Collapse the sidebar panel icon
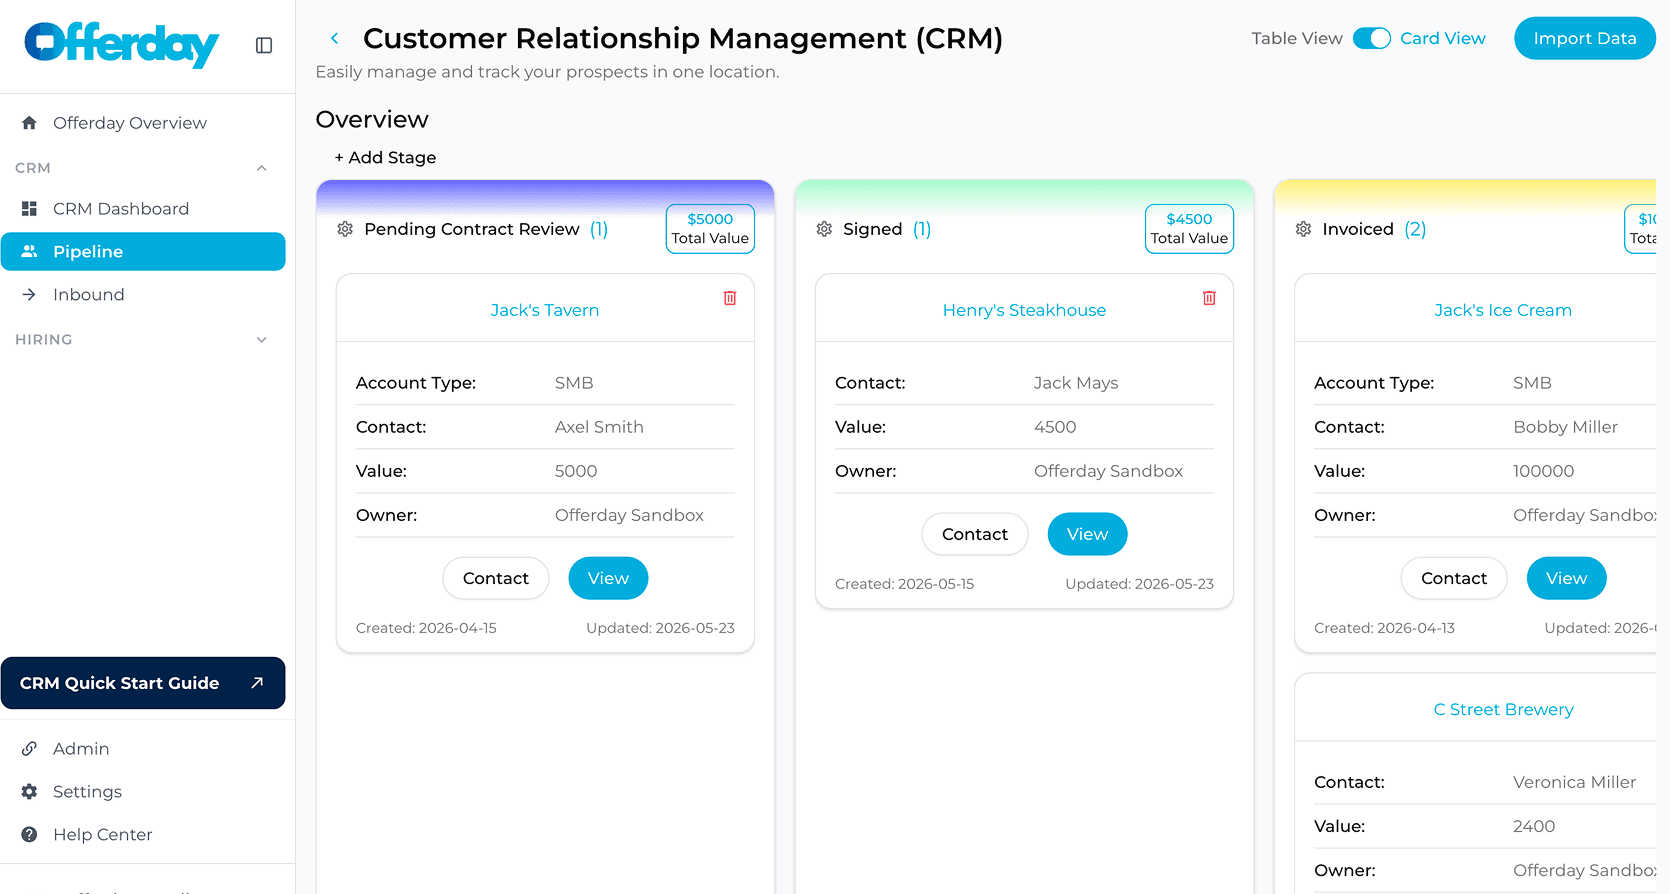1670x894 pixels. [x=264, y=45]
